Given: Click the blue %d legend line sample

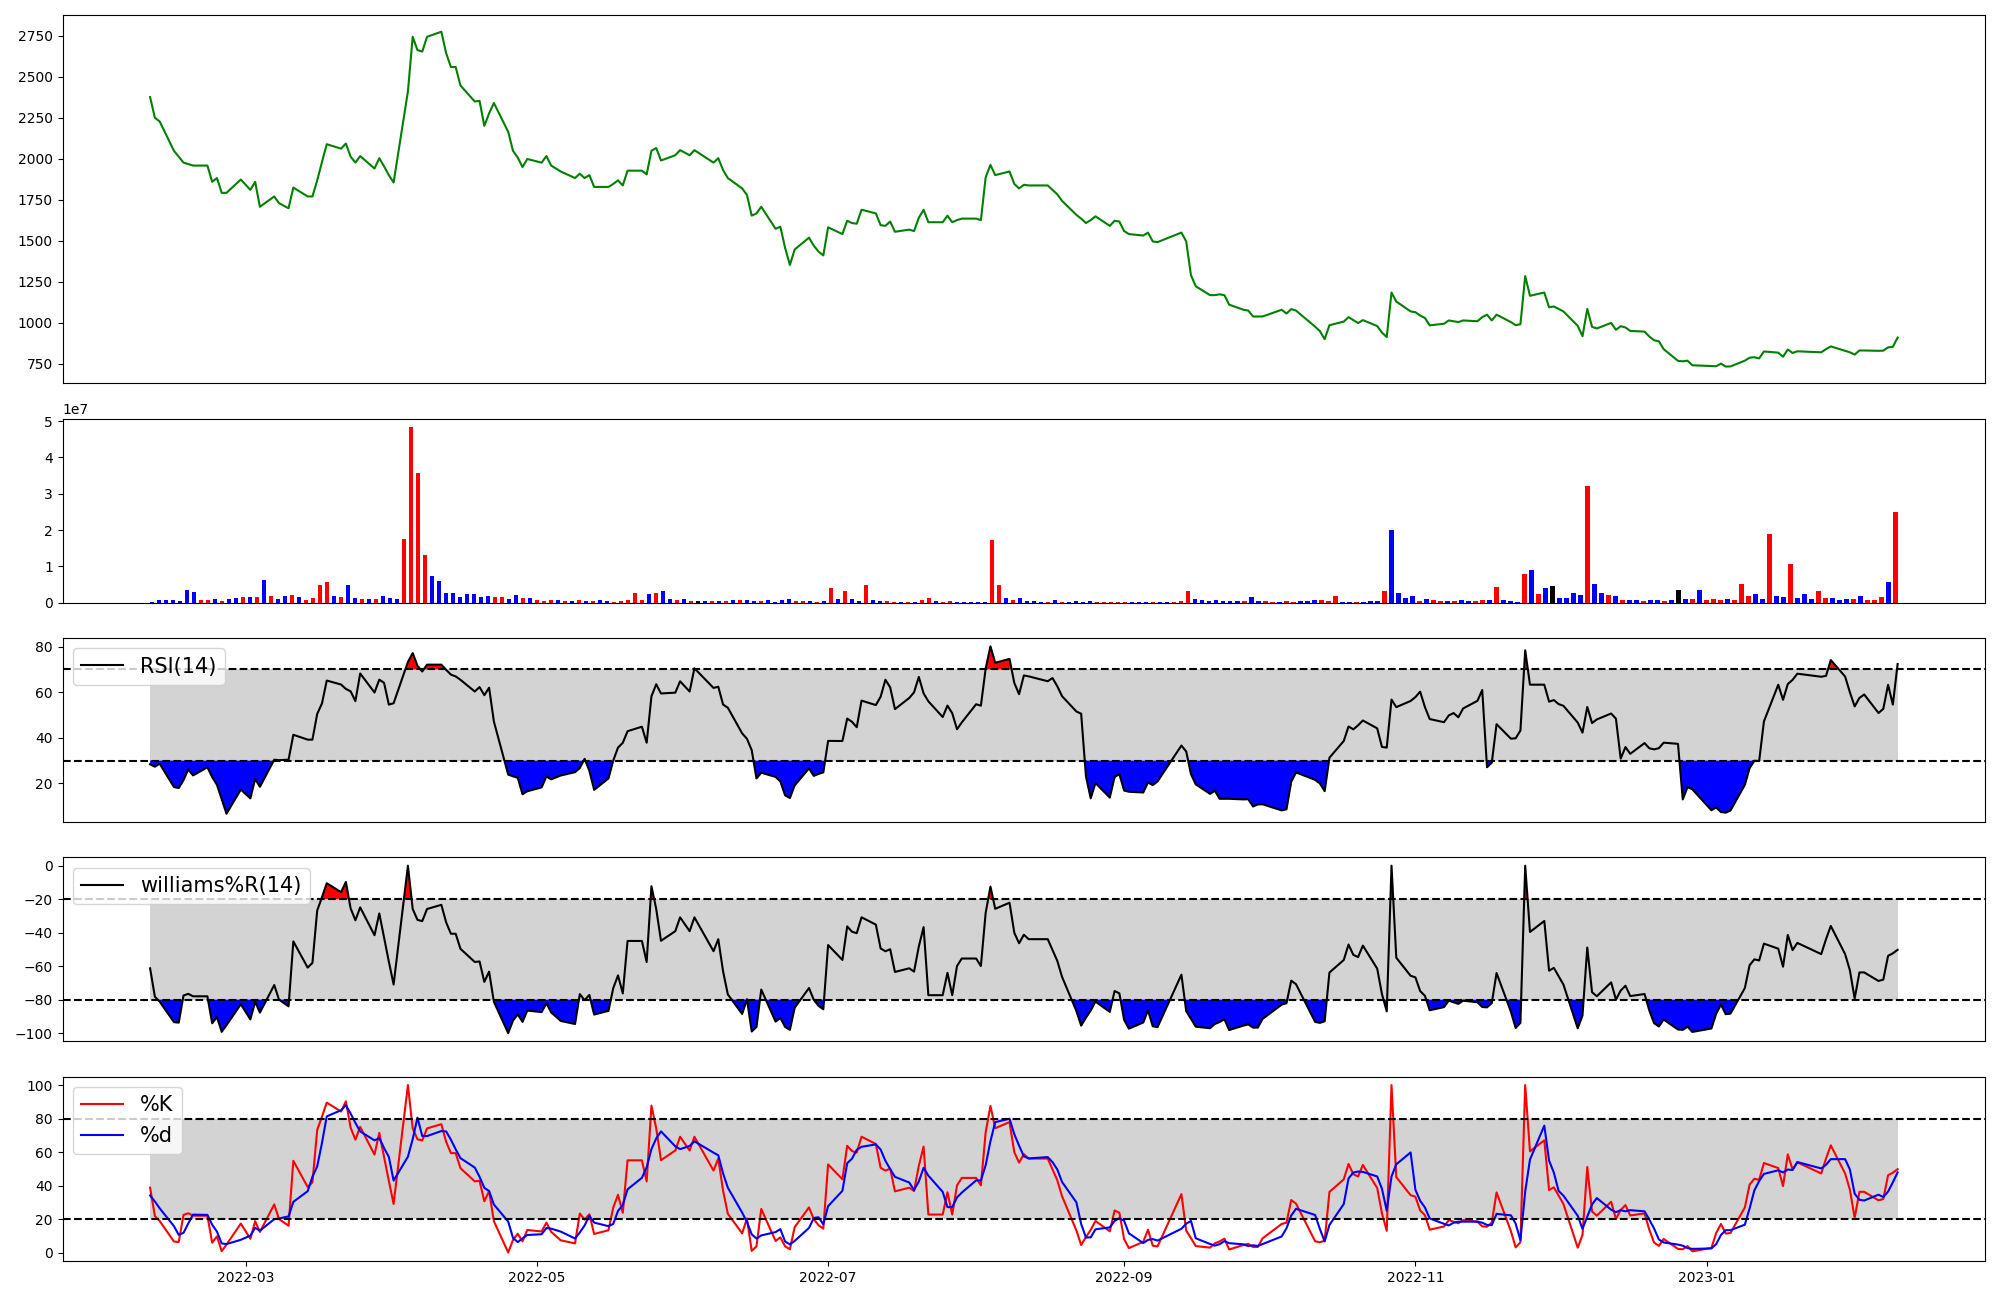Looking at the screenshot, I should pyautogui.click(x=102, y=1135).
